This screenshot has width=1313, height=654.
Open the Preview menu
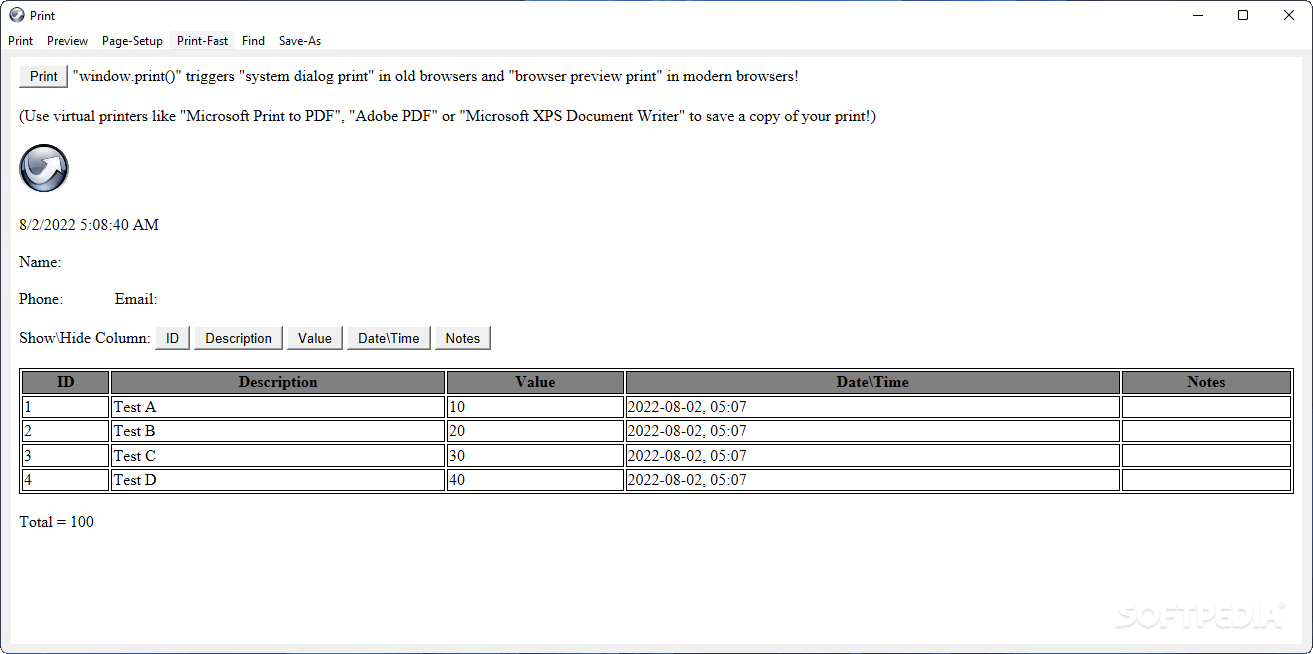(x=68, y=41)
